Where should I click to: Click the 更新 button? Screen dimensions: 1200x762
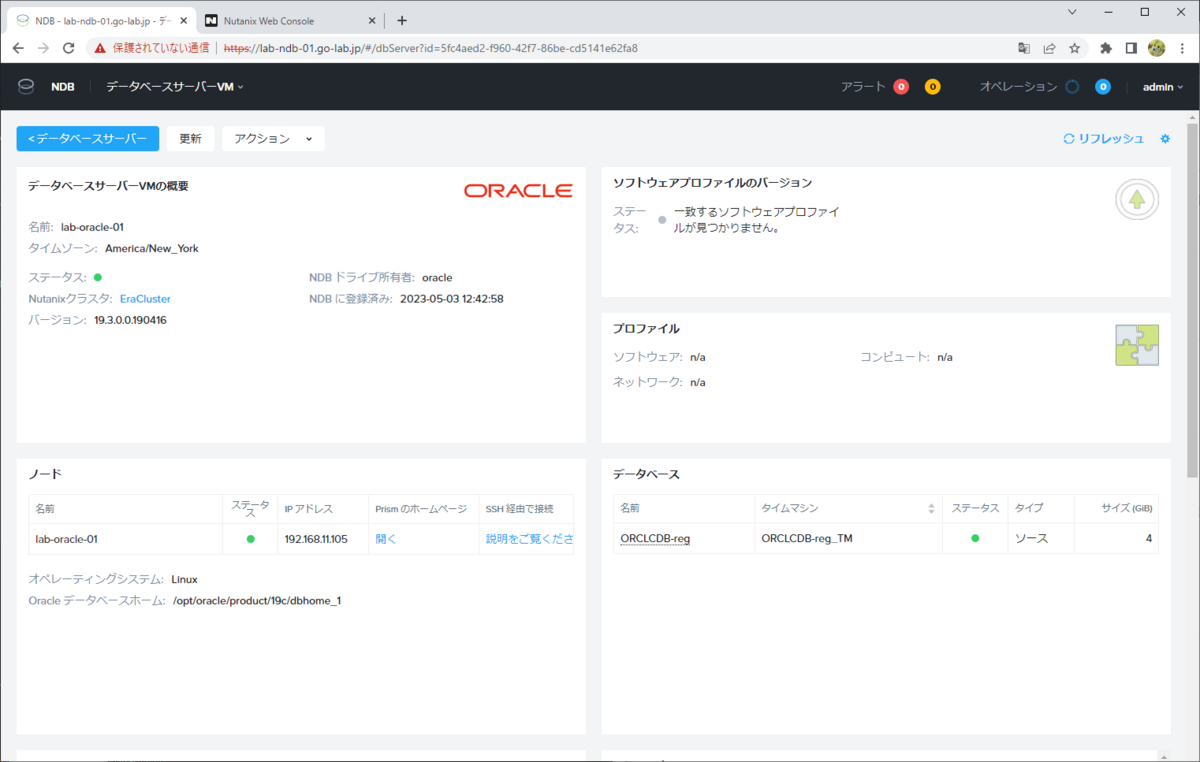(x=190, y=139)
